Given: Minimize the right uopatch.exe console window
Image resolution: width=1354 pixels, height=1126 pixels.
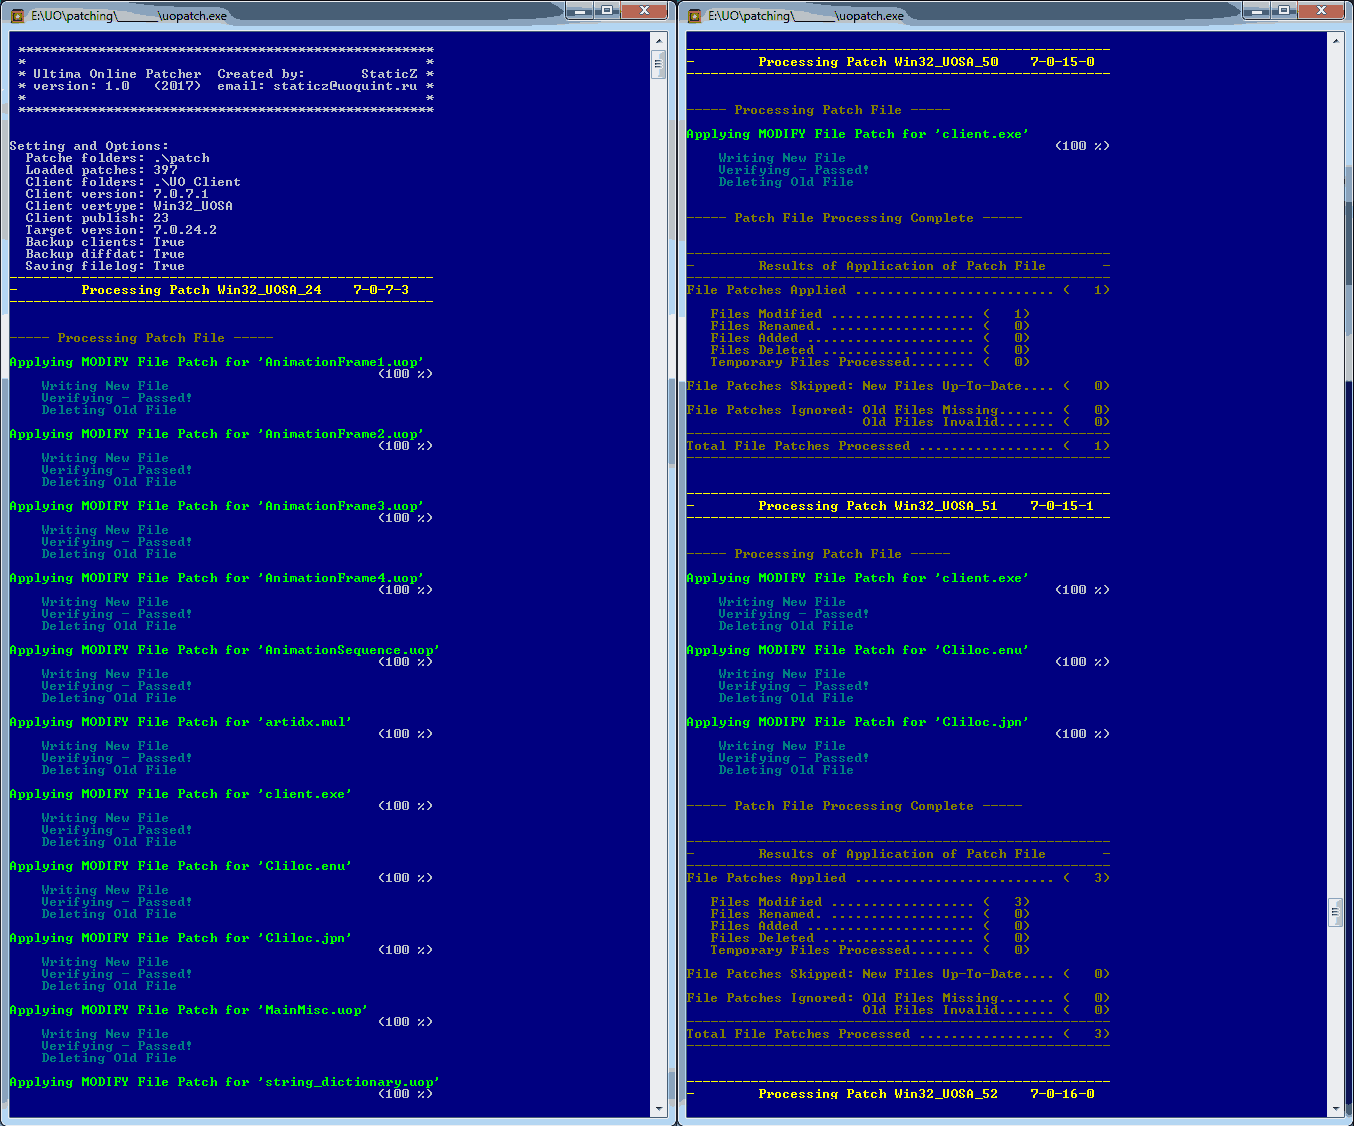Looking at the screenshot, I should pos(1257,10).
